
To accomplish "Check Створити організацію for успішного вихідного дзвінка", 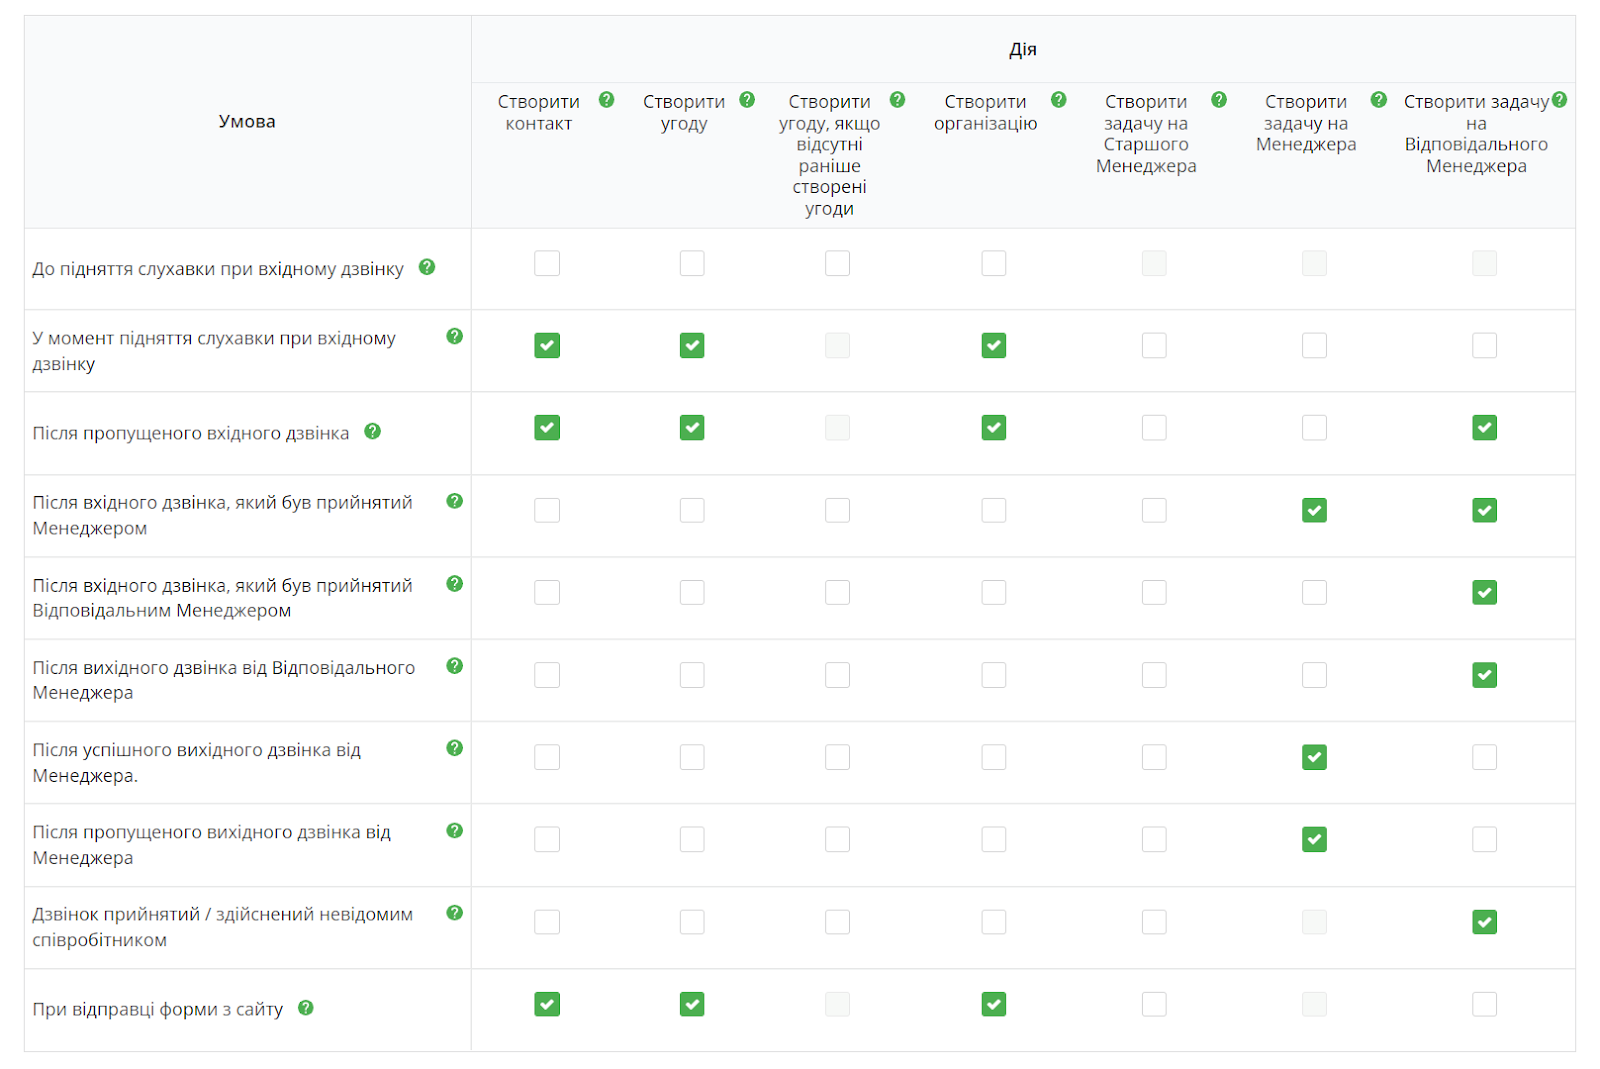I will click(994, 757).
